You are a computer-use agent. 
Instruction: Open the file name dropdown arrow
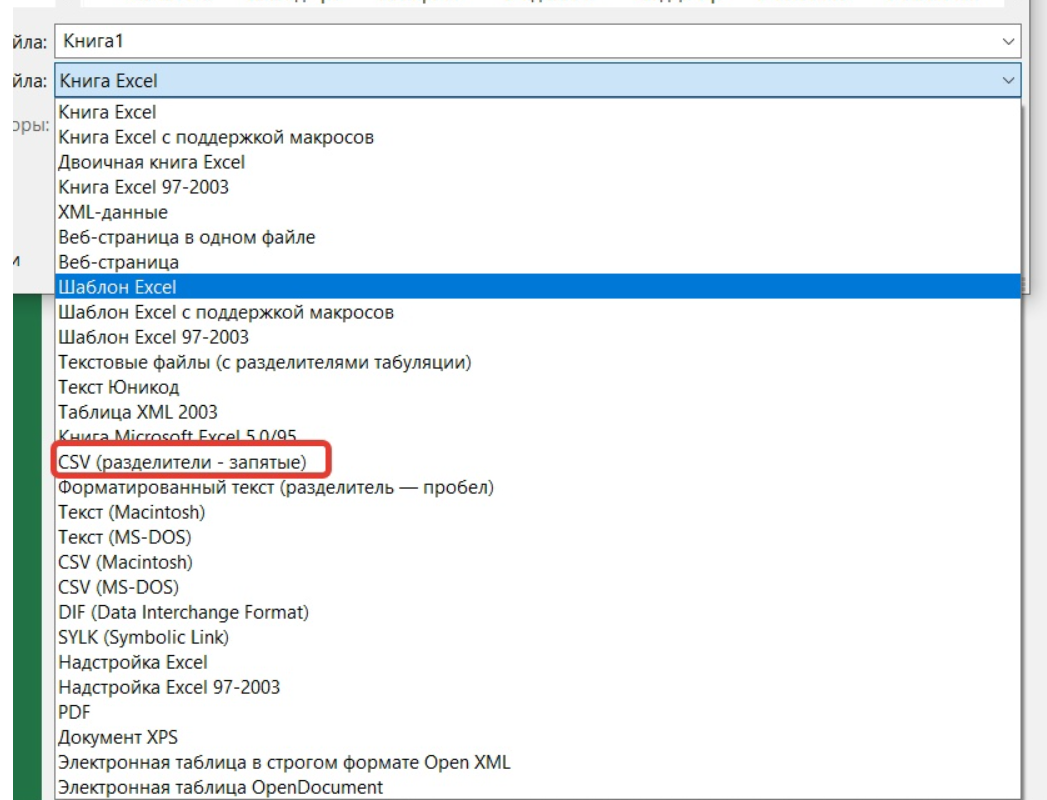click(x=1008, y=41)
